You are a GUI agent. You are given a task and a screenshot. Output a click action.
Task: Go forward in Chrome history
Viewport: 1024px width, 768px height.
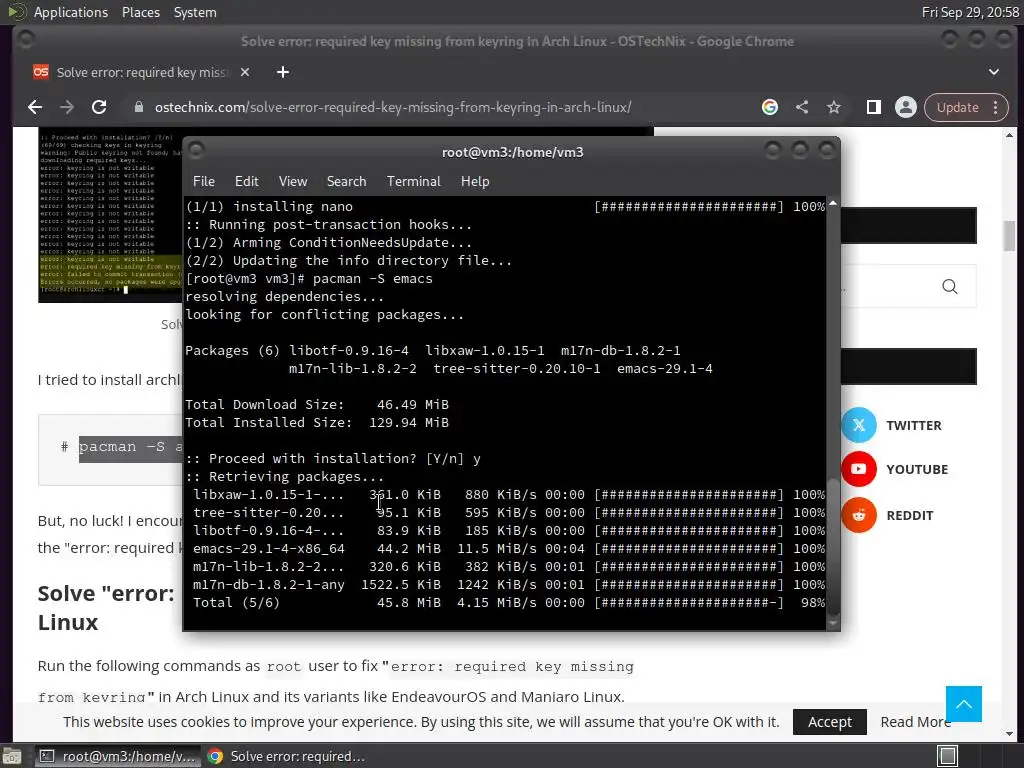[x=67, y=107]
